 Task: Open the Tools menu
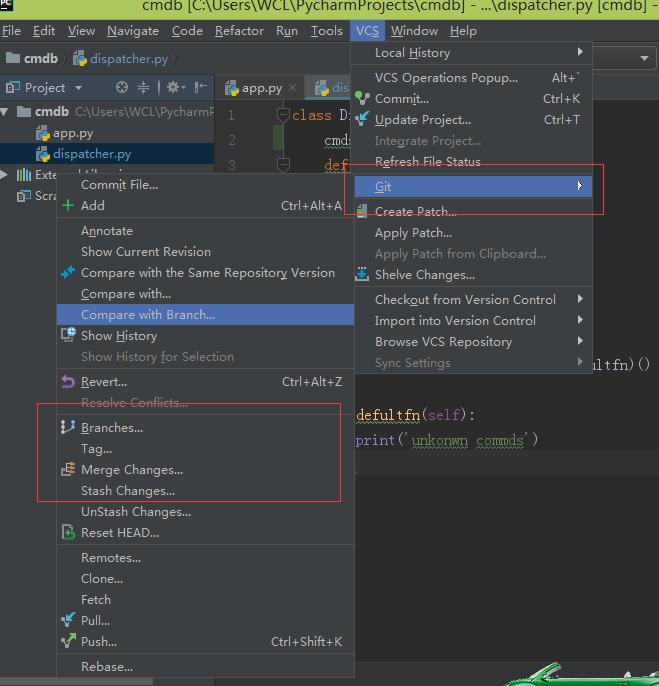pos(326,31)
